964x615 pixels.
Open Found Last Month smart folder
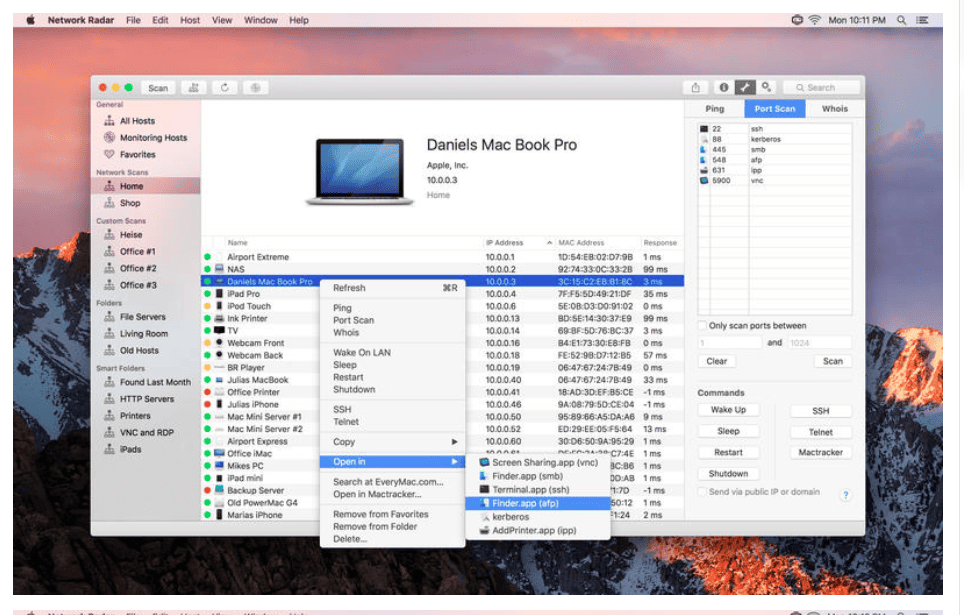pos(155,382)
